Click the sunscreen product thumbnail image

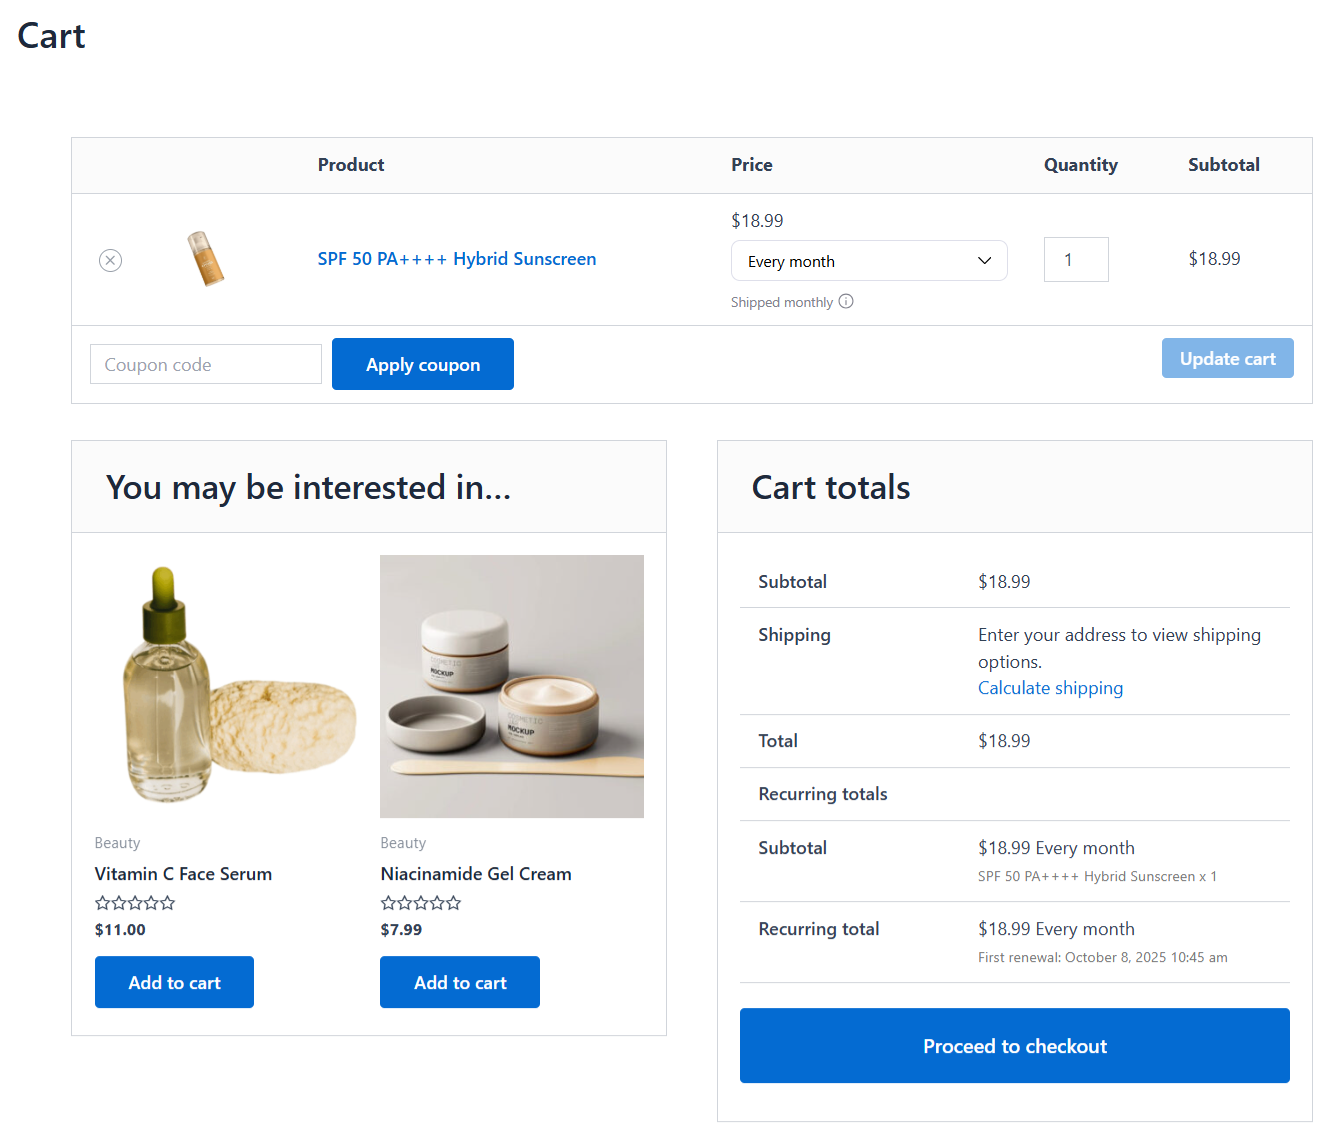pos(207,258)
